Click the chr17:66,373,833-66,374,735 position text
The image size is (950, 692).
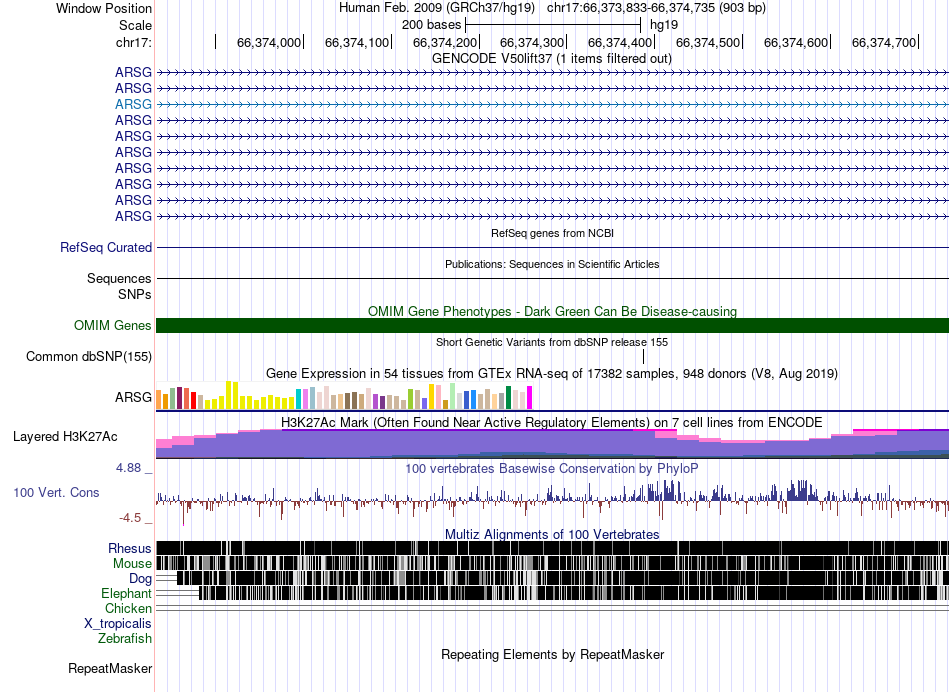(656, 8)
